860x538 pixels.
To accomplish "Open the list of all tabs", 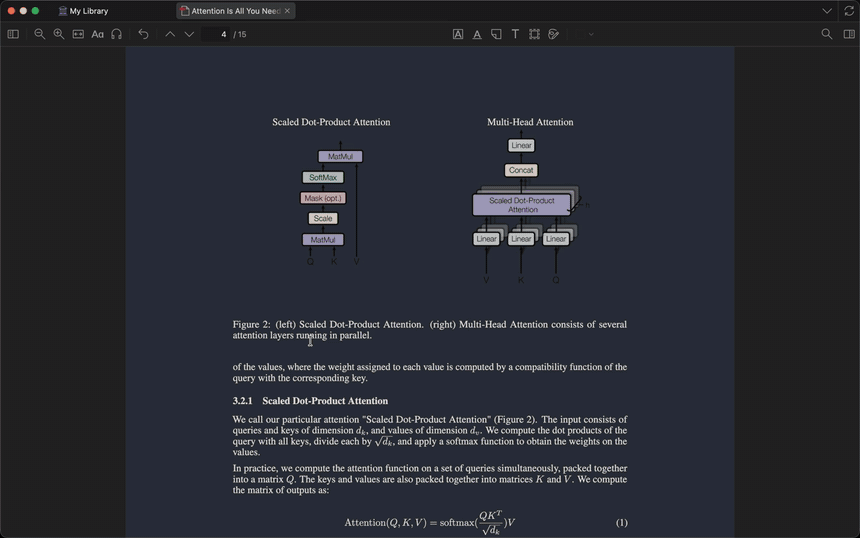I will (x=827, y=11).
